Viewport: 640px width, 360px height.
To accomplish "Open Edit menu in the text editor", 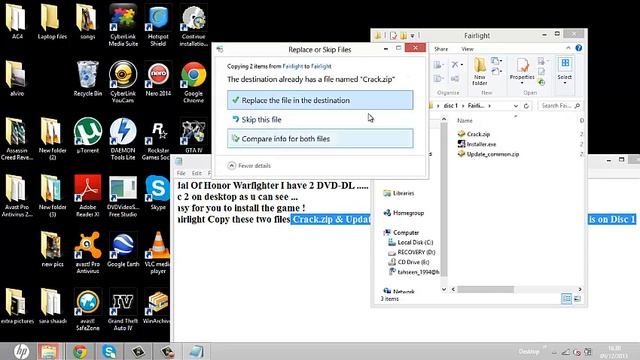I will [197, 173].
